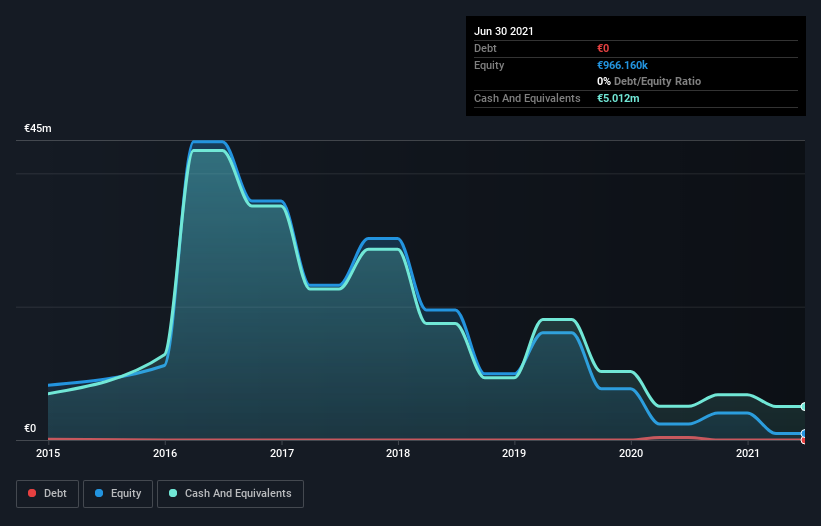The width and height of the screenshot is (821, 526).
Task: Click the 2015 axis label
Action: click(x=48, y=453)
